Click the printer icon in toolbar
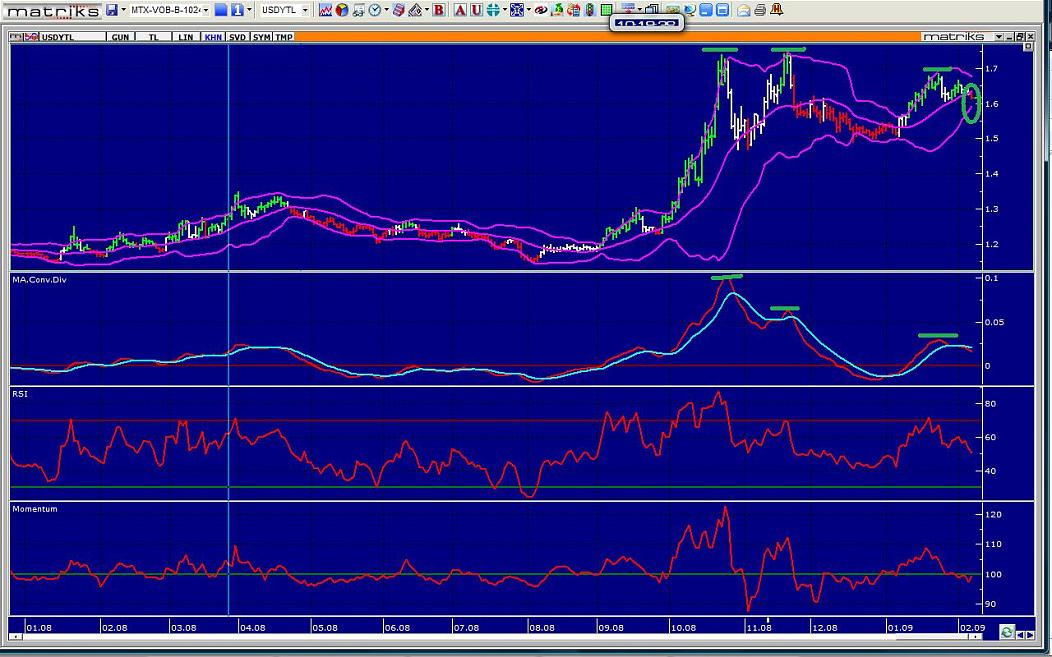 coord(759,10)
